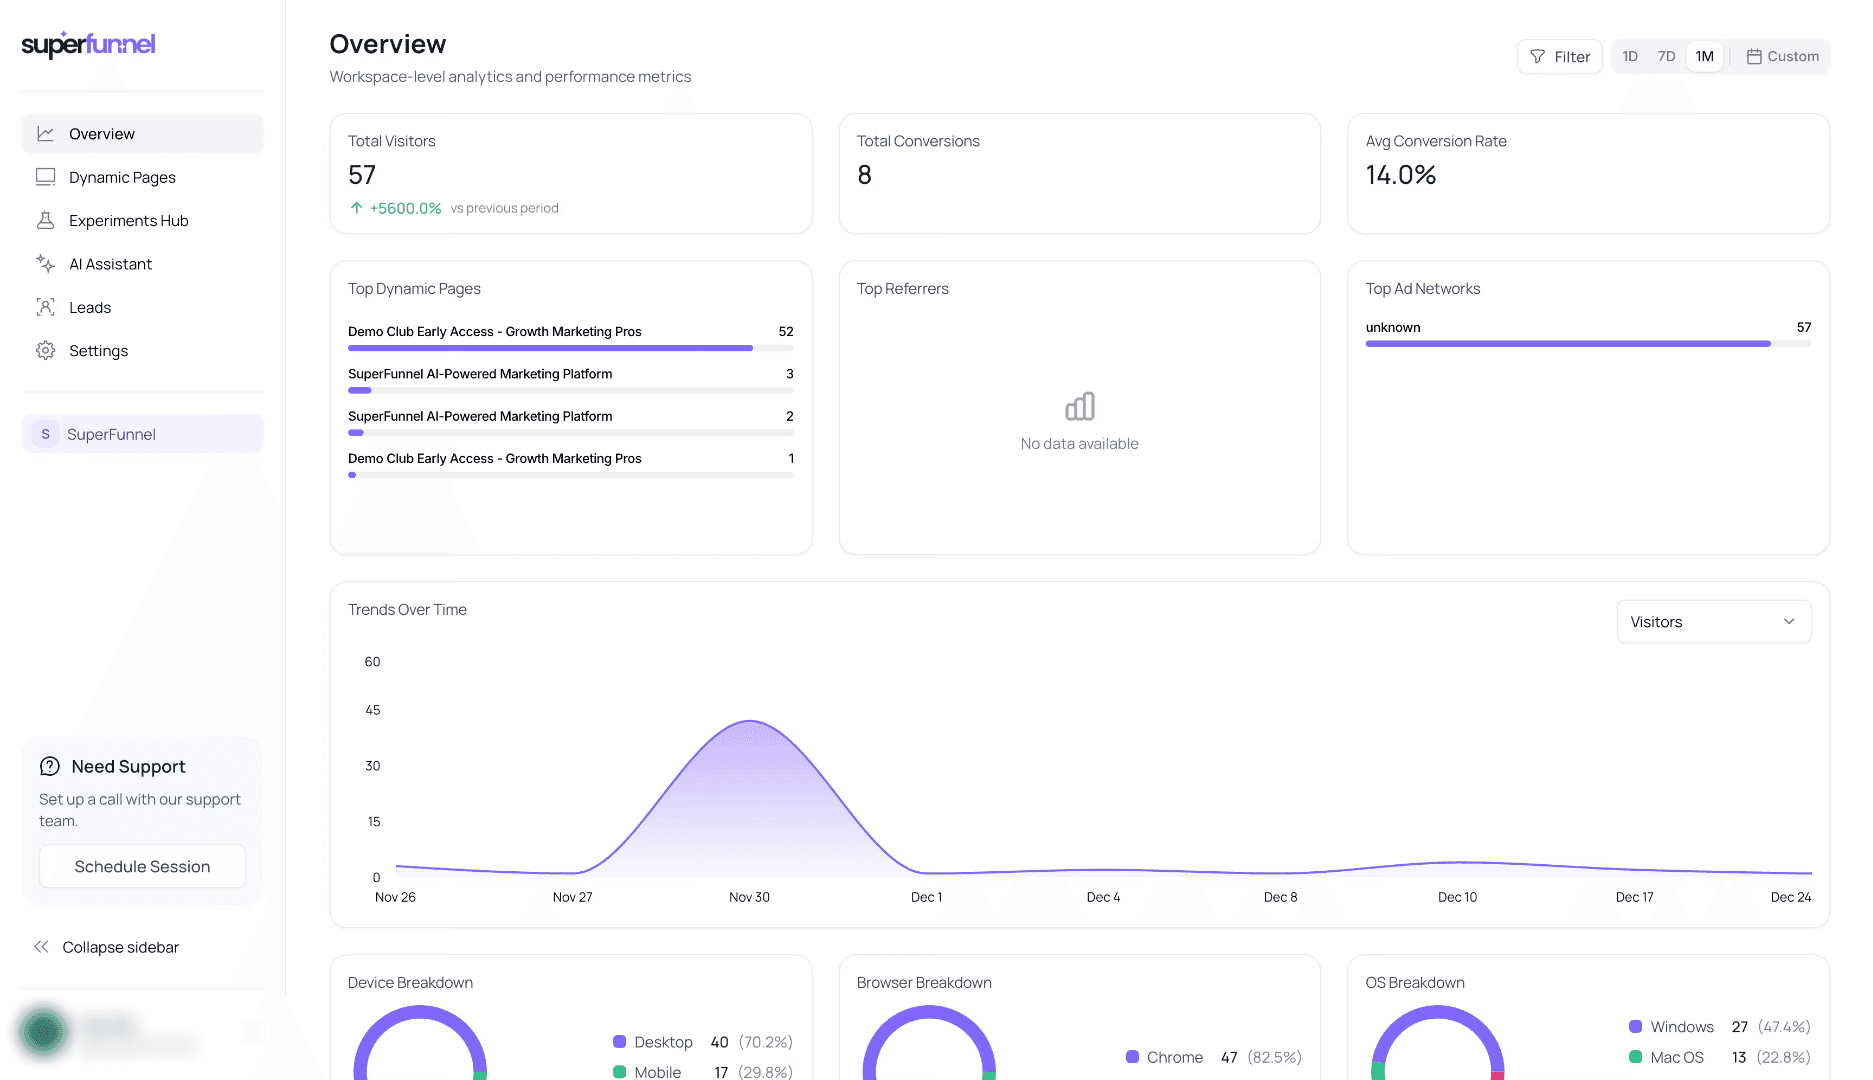Click the Windows "(47.4%)" percentage

[1784, 1027]
